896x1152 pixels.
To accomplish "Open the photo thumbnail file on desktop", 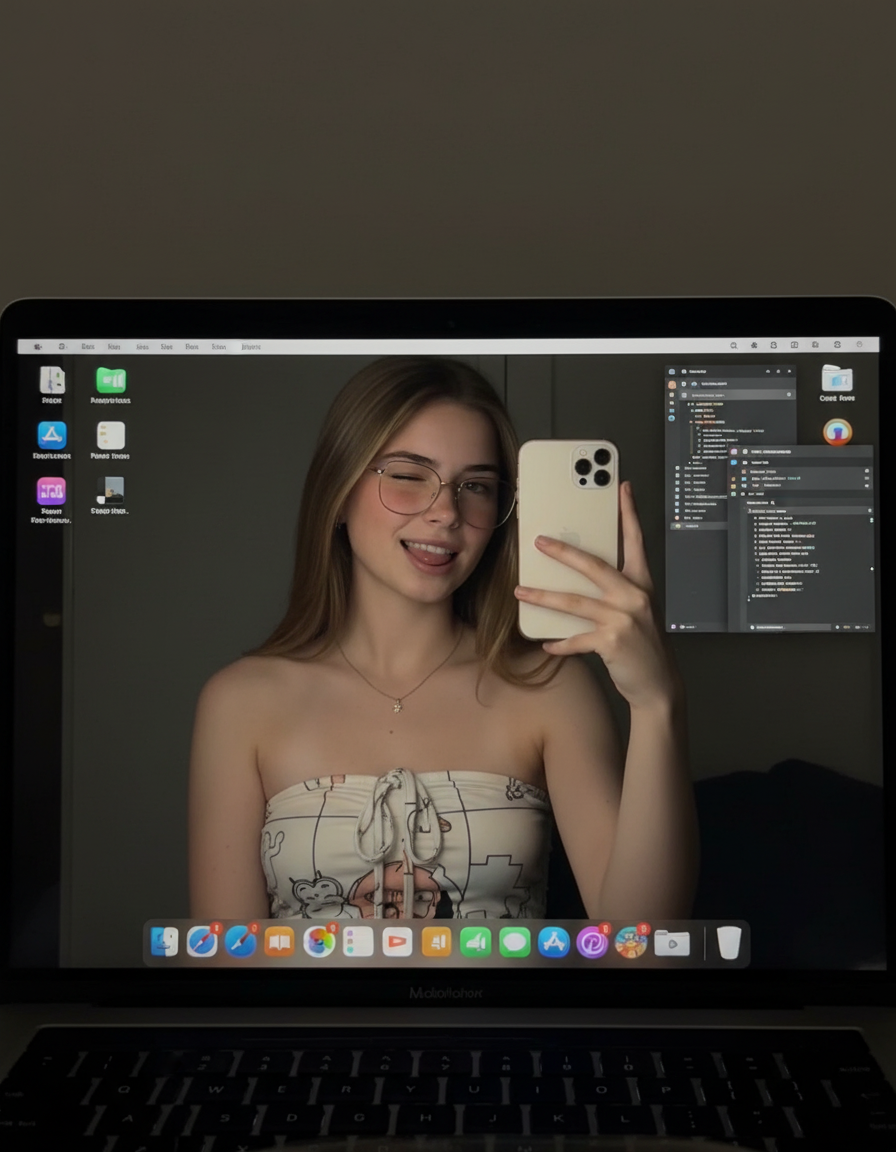I will 110,490.
